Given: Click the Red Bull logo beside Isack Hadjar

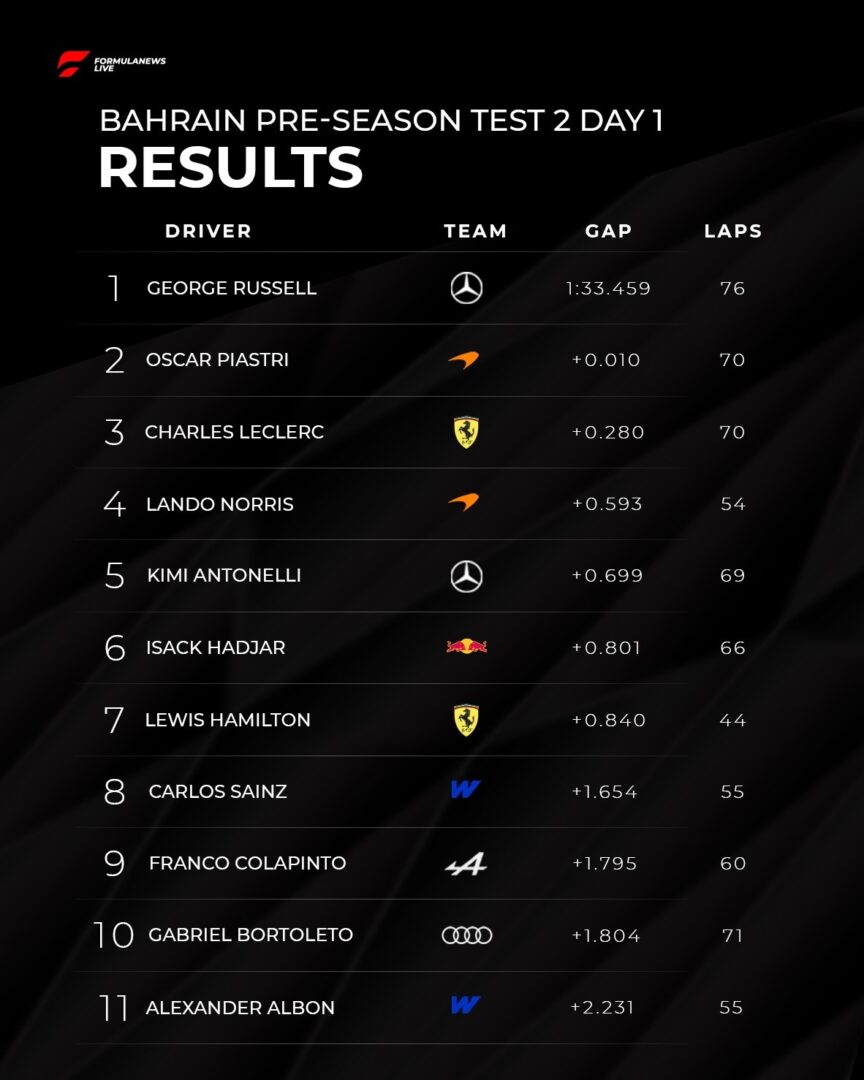Looking at the screenshot, I should point(467,647).
